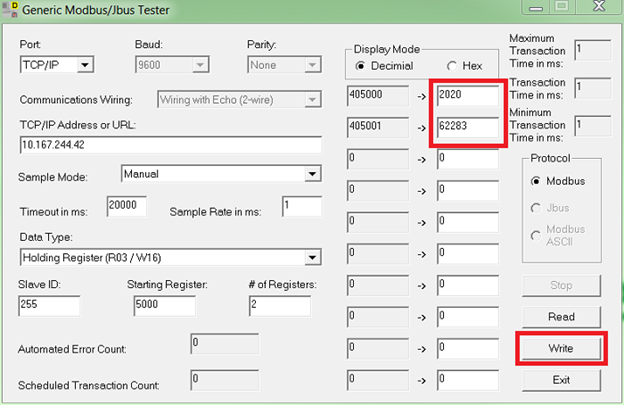Screen dimensions: 624x405
Task: Click the disabled Stop button
Action: click(561, 285)
